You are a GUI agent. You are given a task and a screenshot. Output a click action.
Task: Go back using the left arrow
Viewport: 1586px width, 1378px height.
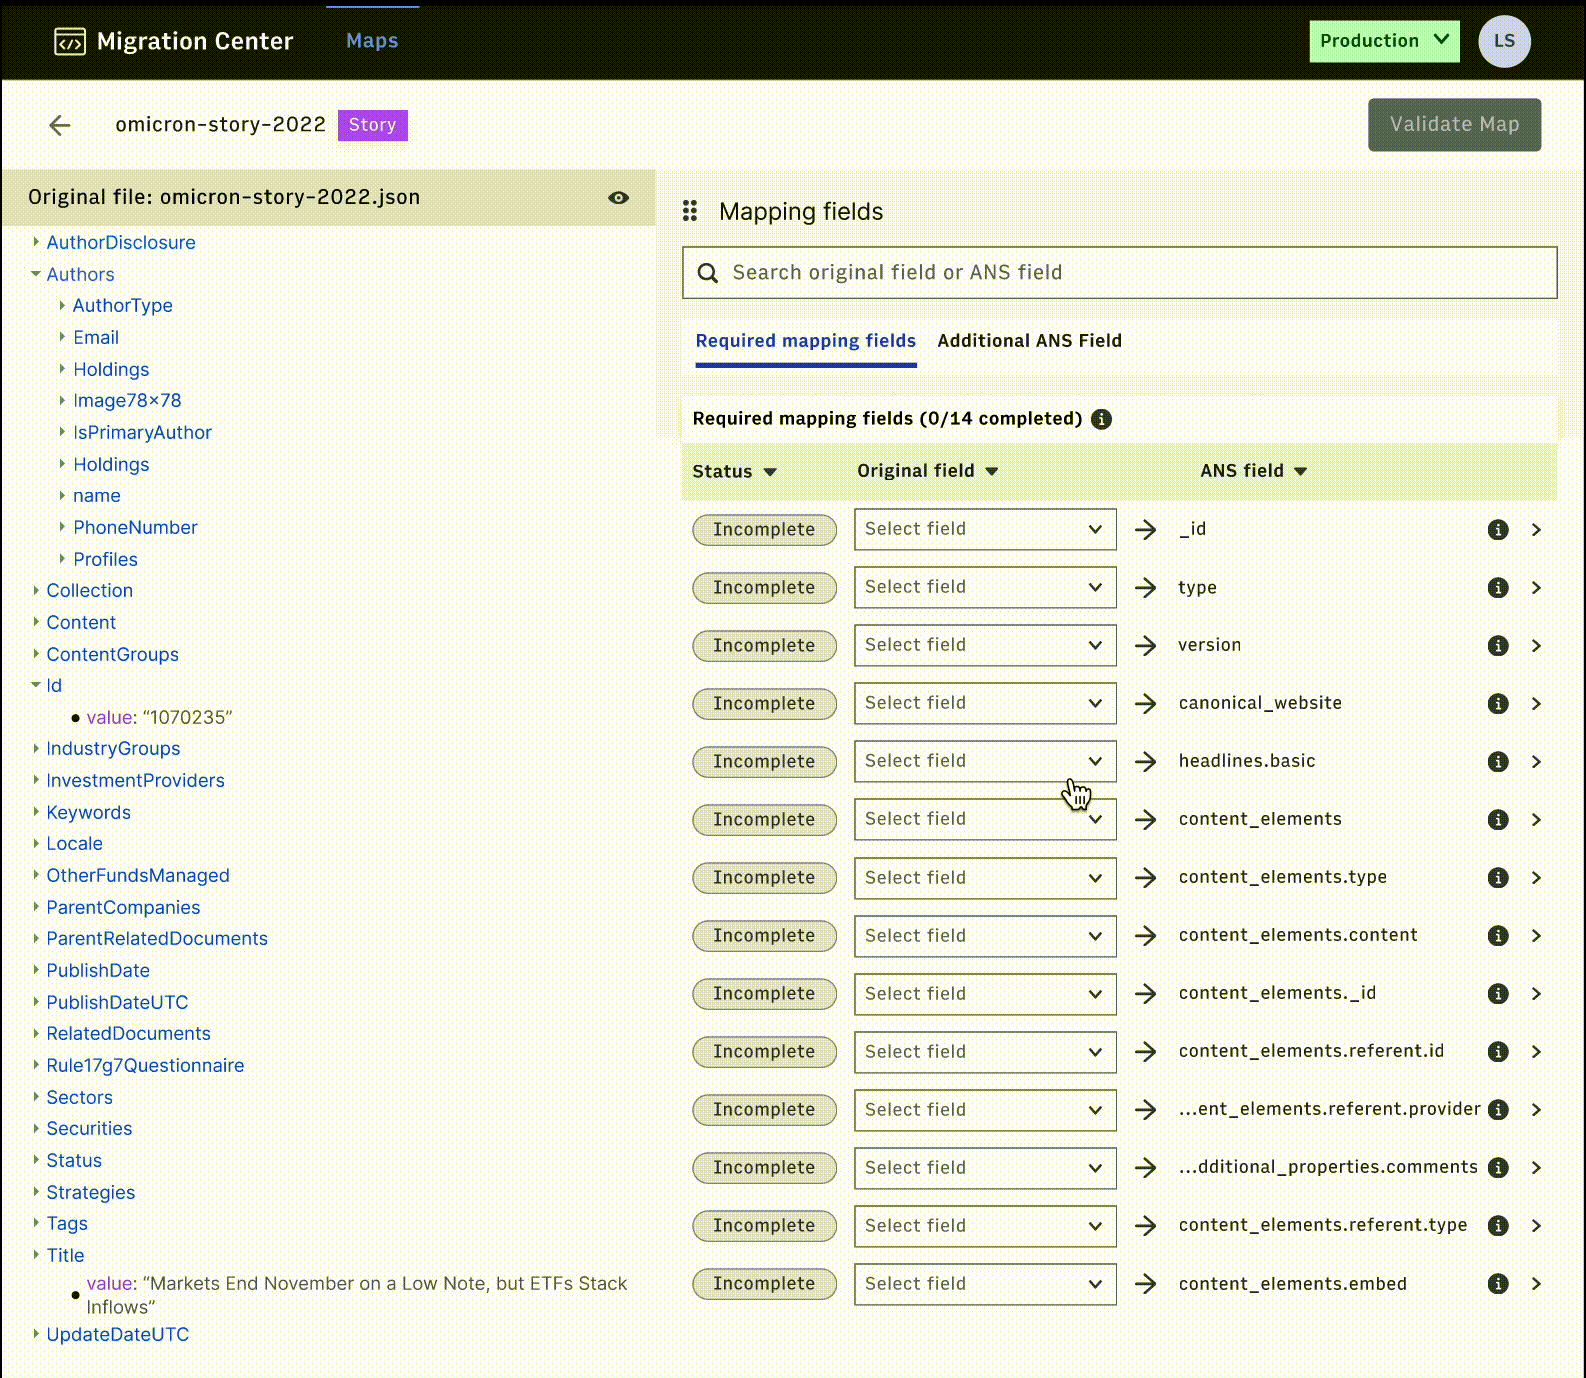[60, 125]
